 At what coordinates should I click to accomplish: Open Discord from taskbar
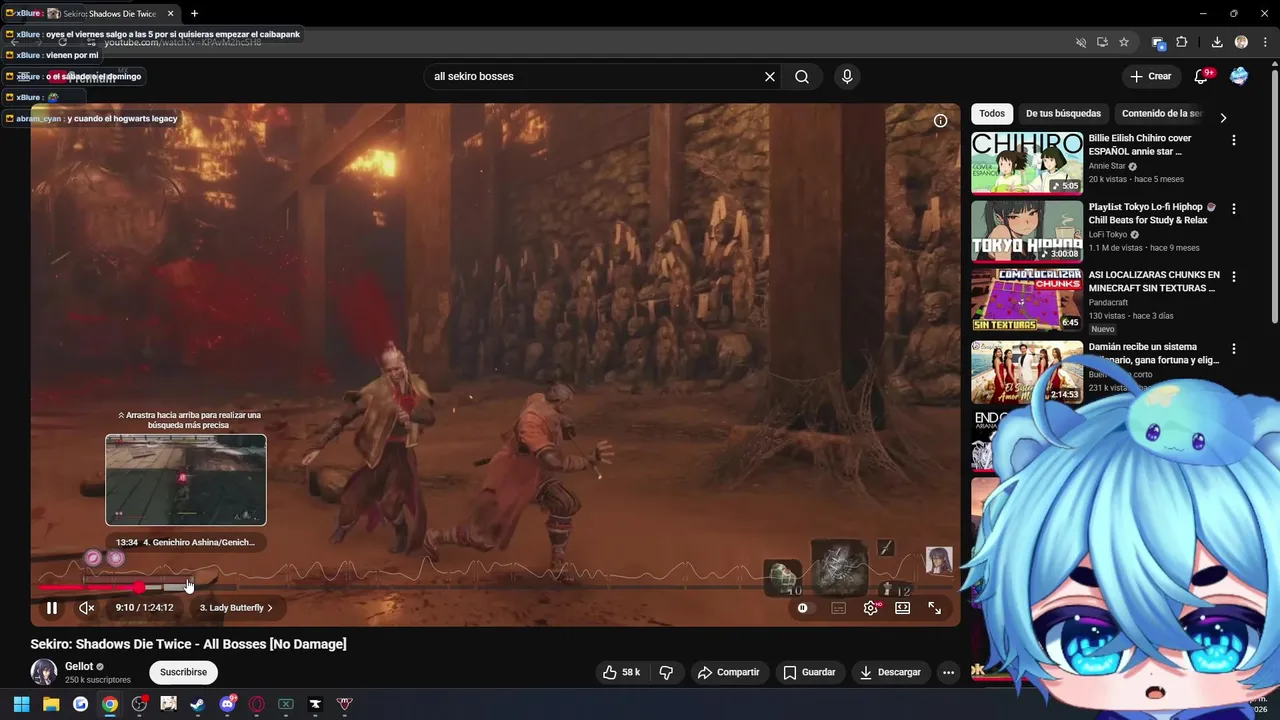[227, 704]
